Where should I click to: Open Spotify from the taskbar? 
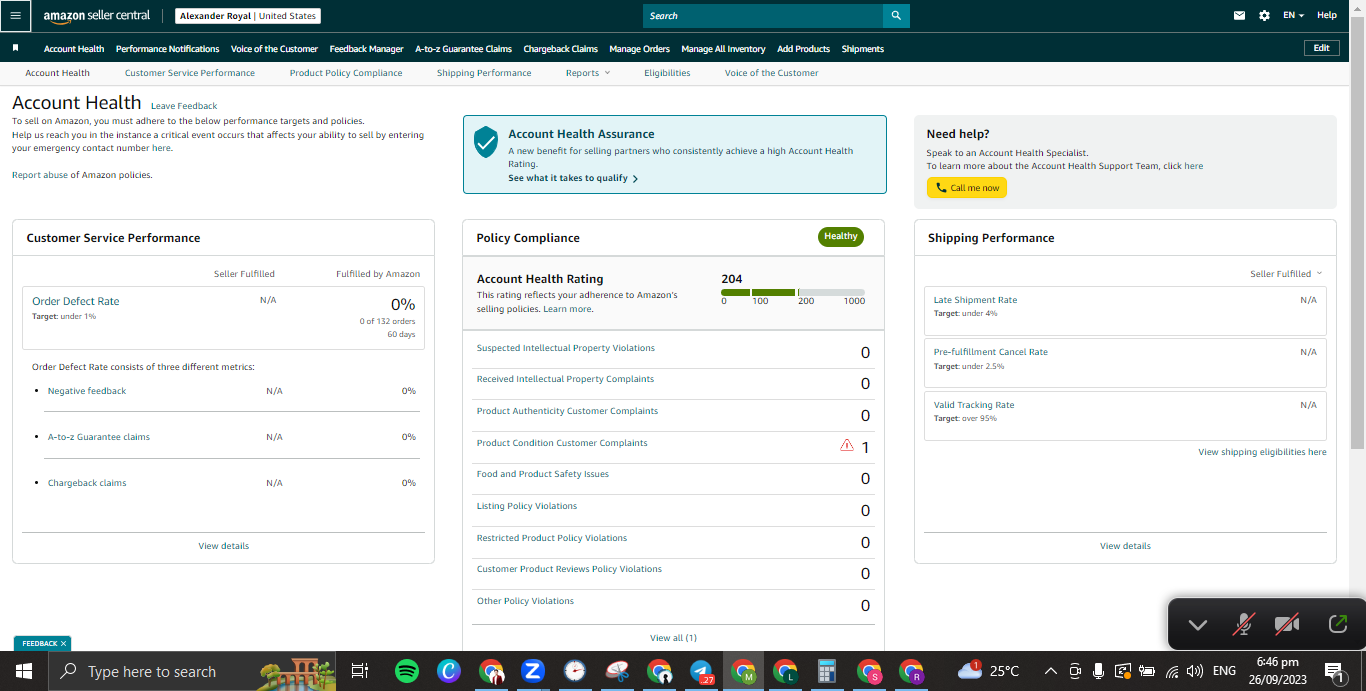click(x=407, y=671)
